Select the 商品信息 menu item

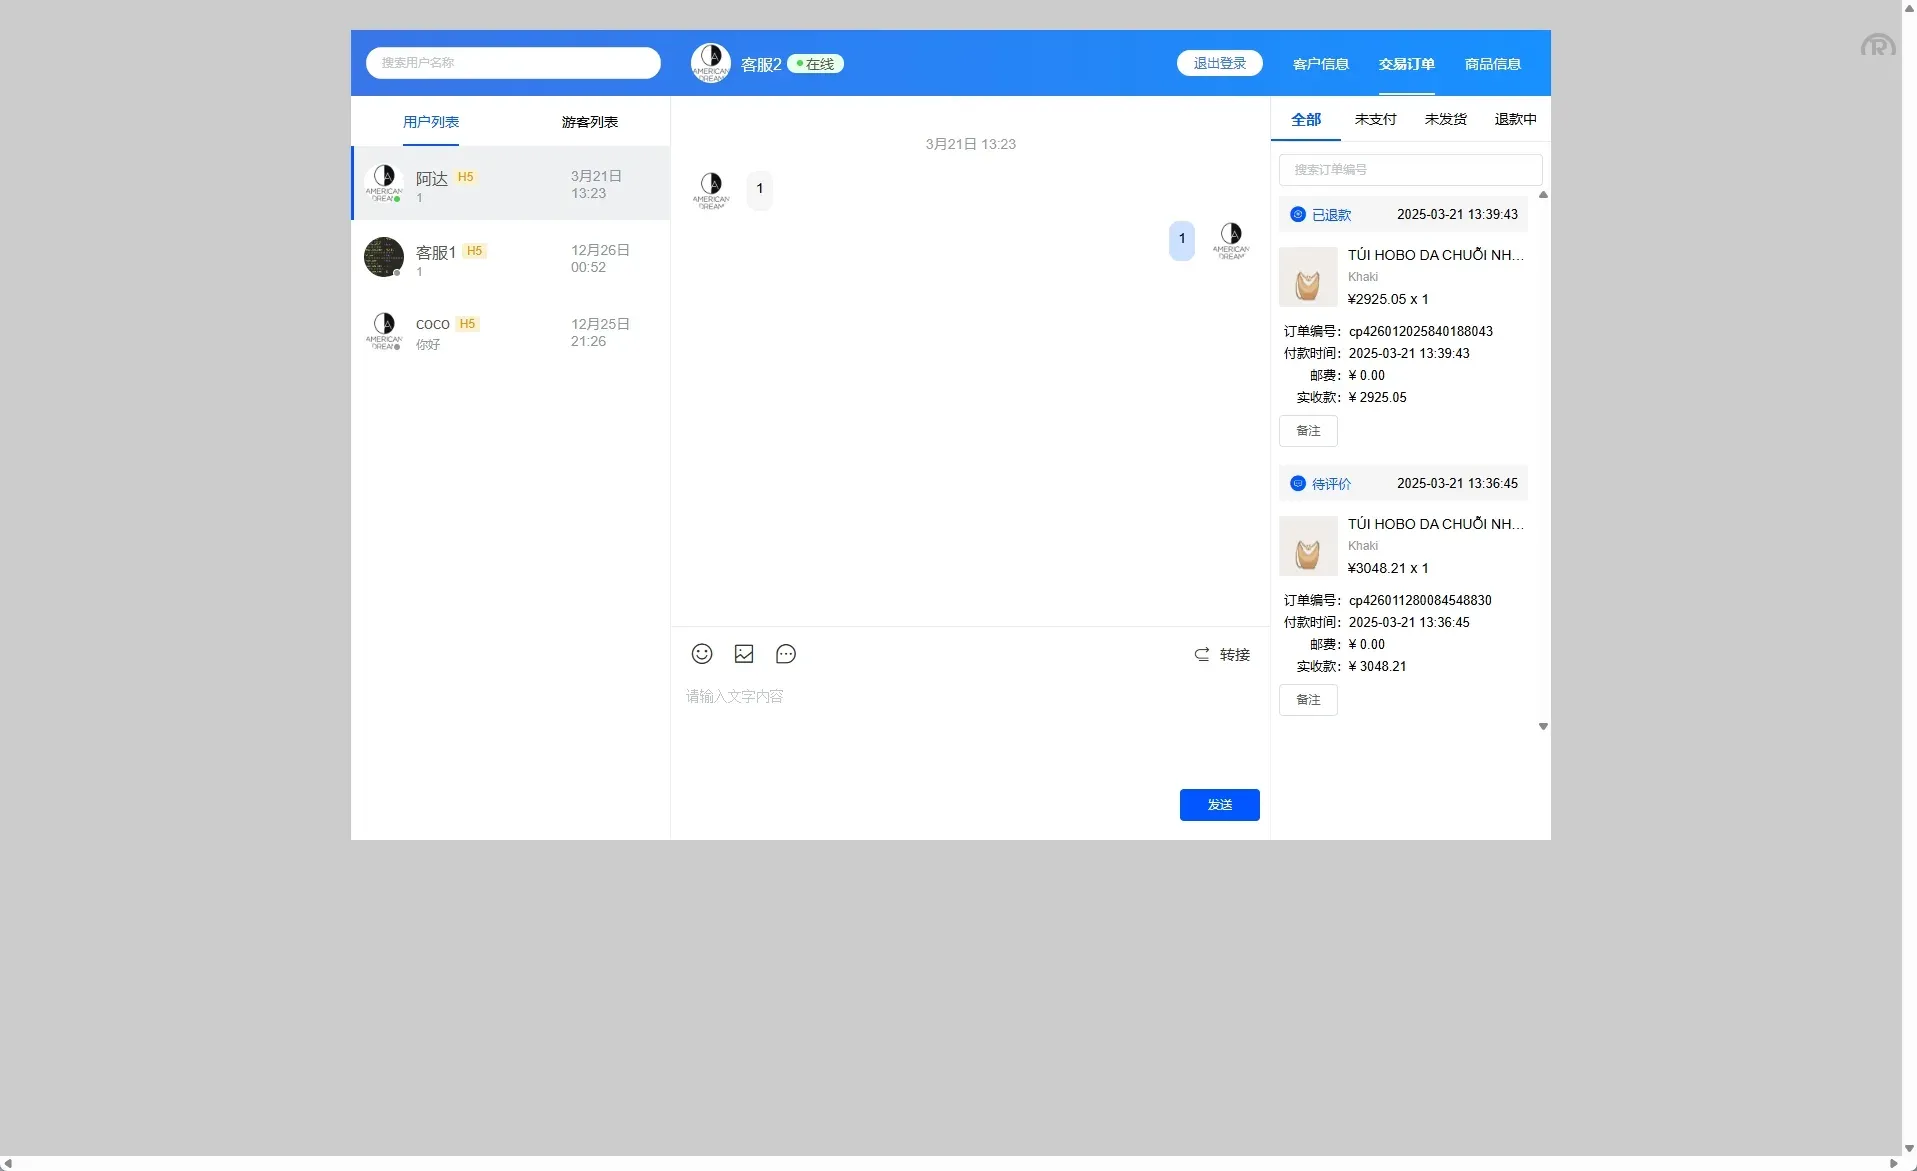(x=1491, y=64)
